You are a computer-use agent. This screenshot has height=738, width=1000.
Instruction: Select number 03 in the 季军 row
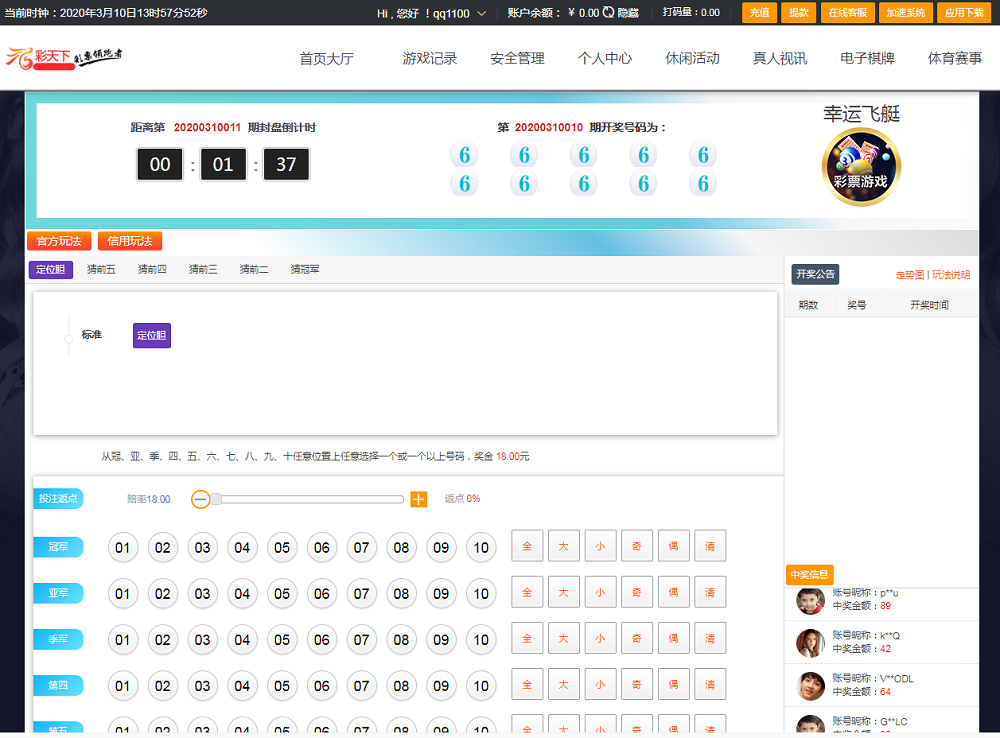tap(202, 639)
